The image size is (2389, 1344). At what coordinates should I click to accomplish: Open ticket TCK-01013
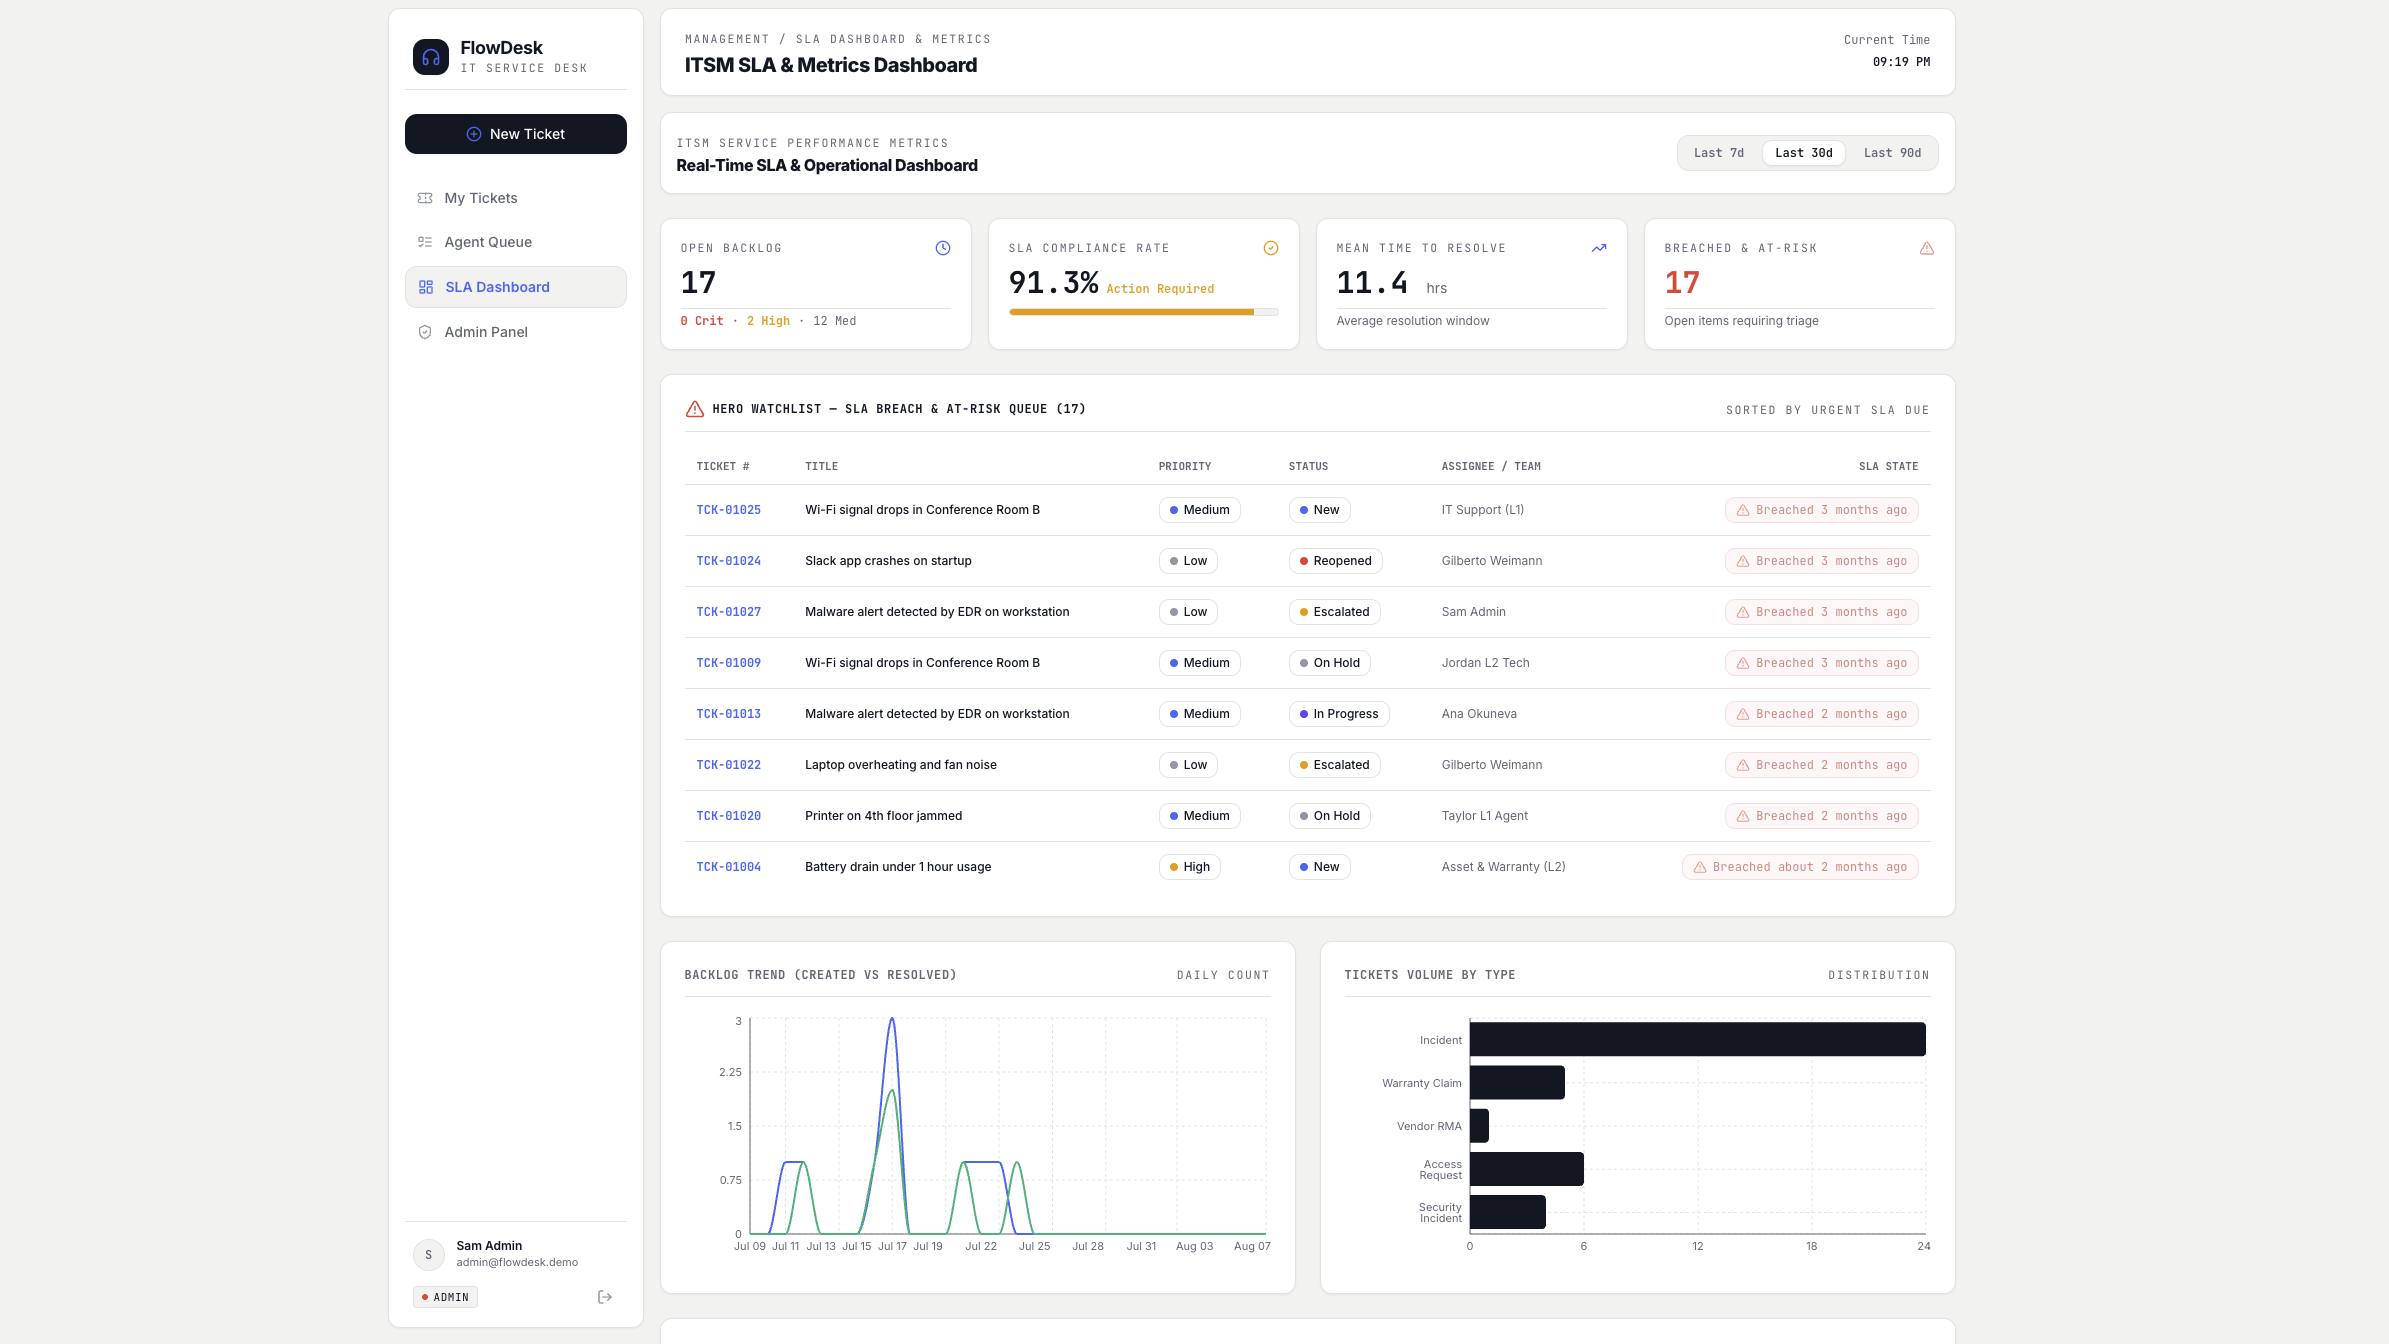pyautogui.click(x=728, y=714)
